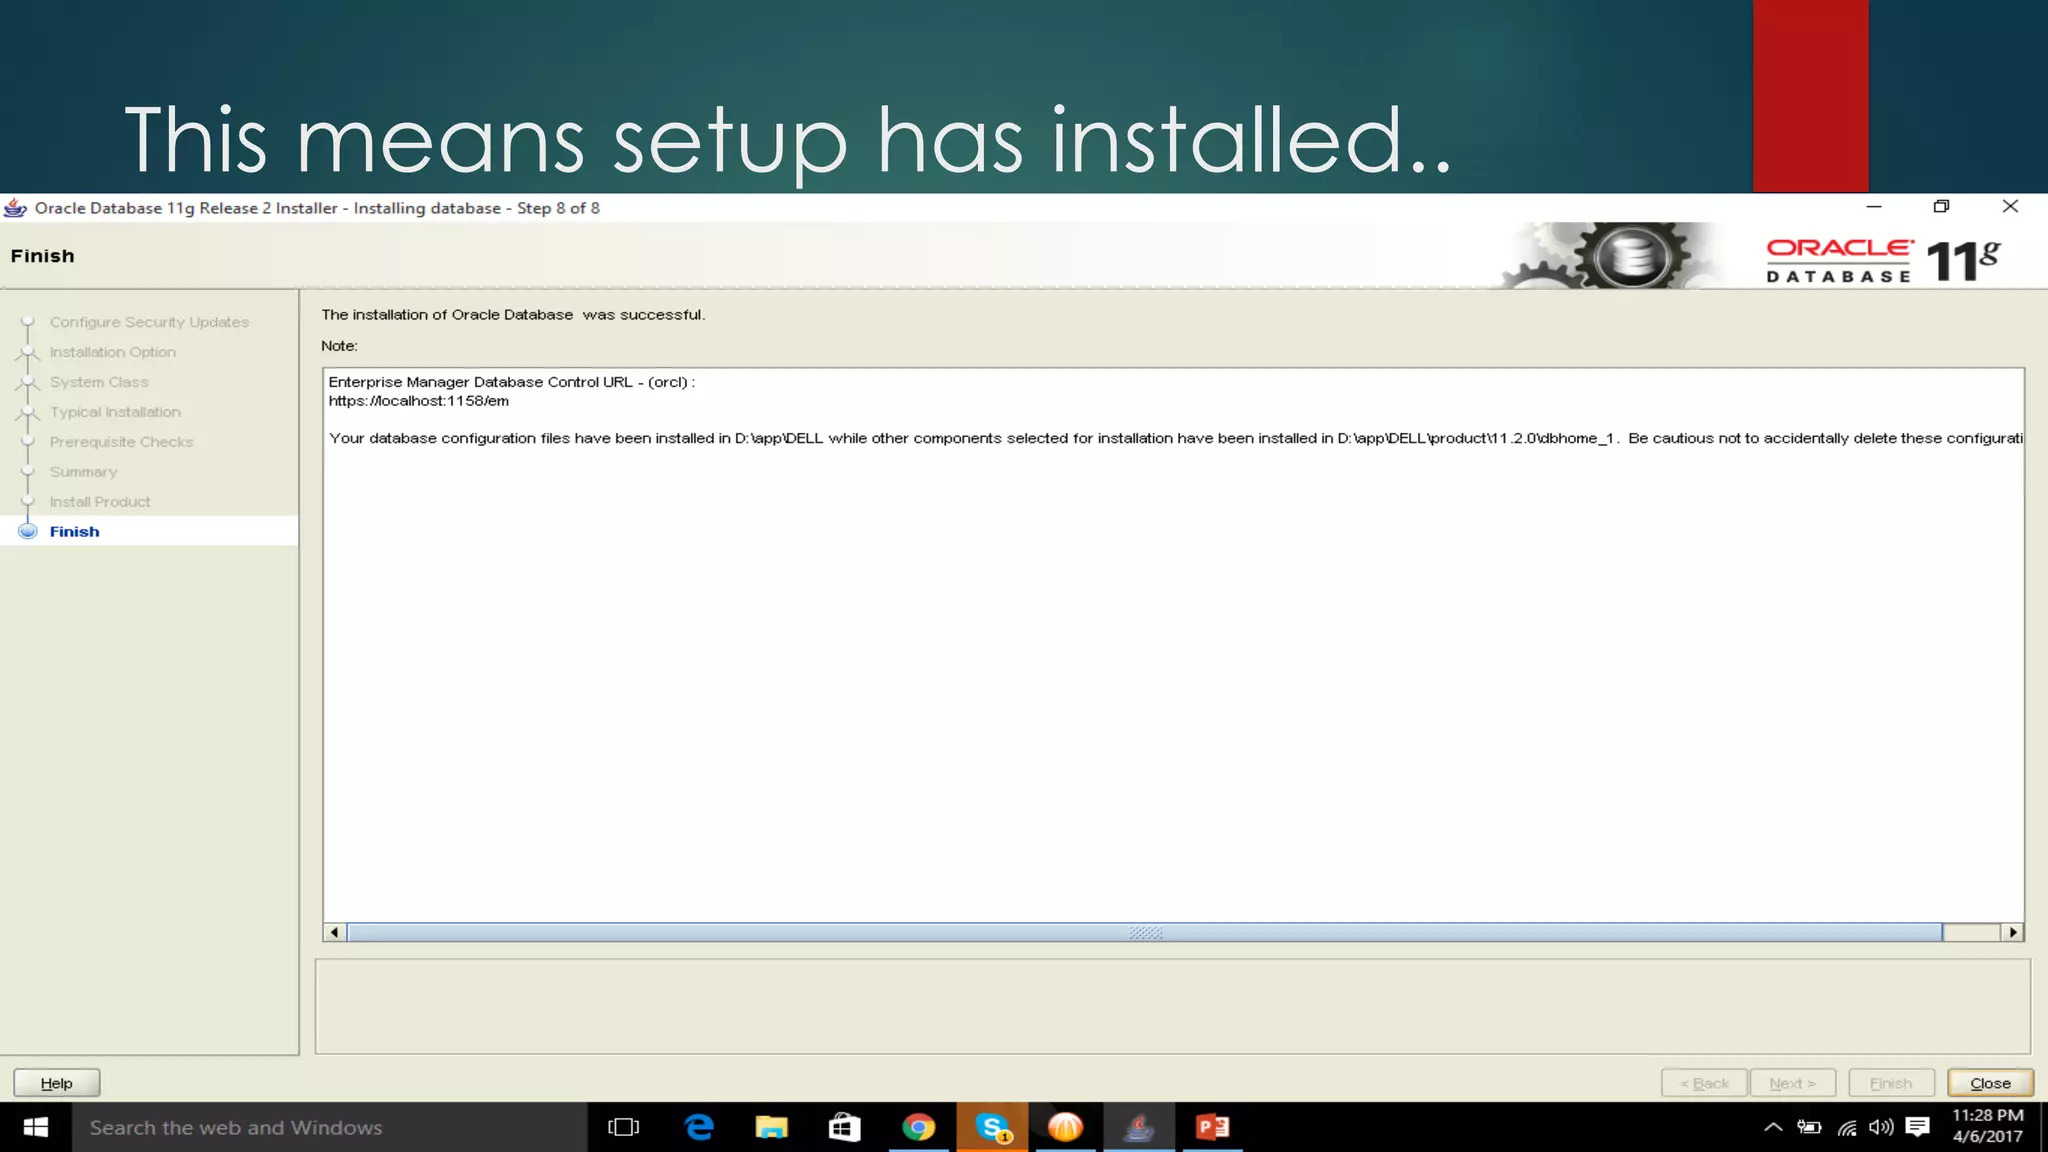Show hidden system tray icons
Screen dimensions: 2048x1152
tap(1773, 1127)
